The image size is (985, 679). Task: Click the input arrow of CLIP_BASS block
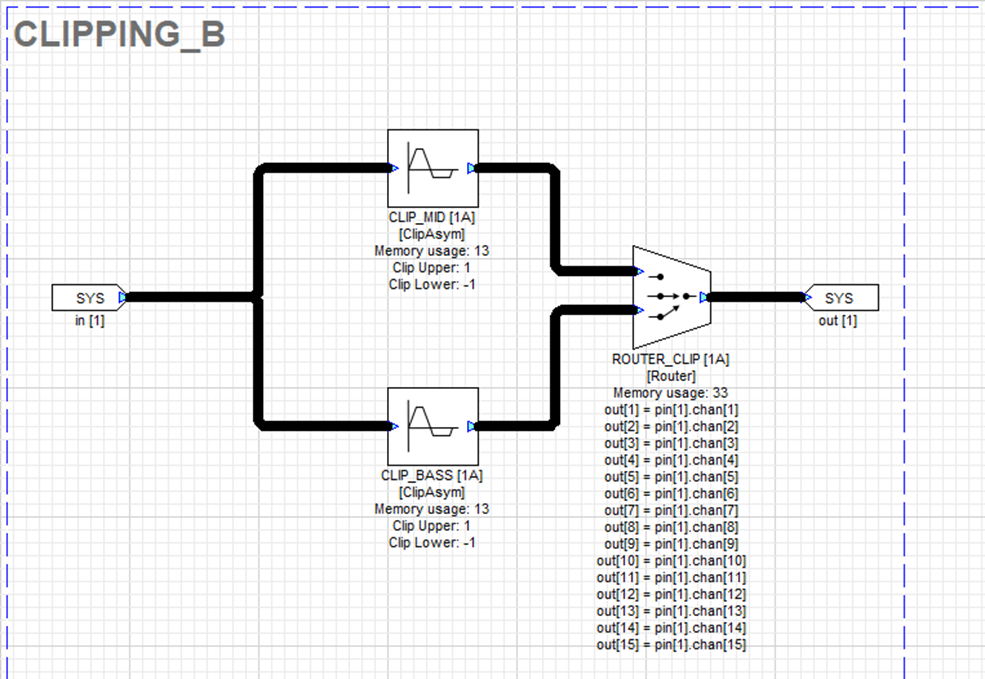click(393, 426)
